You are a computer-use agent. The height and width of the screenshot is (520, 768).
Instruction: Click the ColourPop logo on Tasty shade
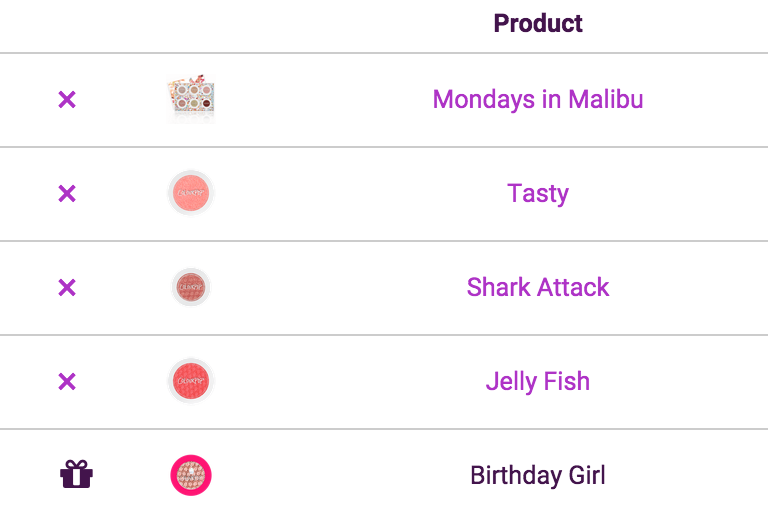pyautogui.click(x=191, y=192)
